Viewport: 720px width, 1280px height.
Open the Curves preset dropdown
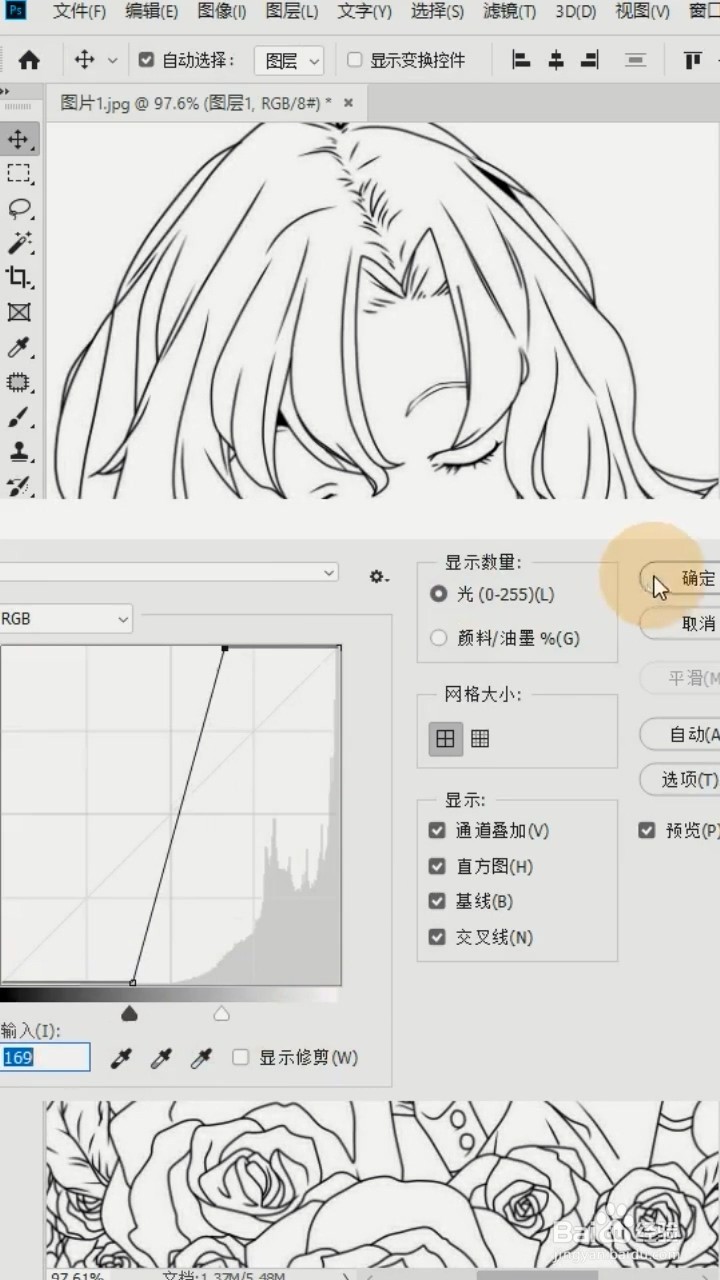[x=169, y=572]
